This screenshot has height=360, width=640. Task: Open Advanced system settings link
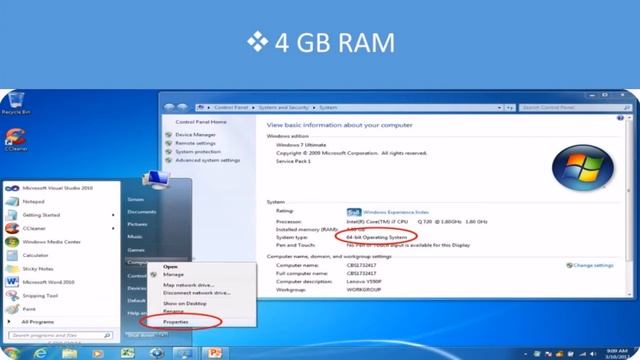(208, 160)
